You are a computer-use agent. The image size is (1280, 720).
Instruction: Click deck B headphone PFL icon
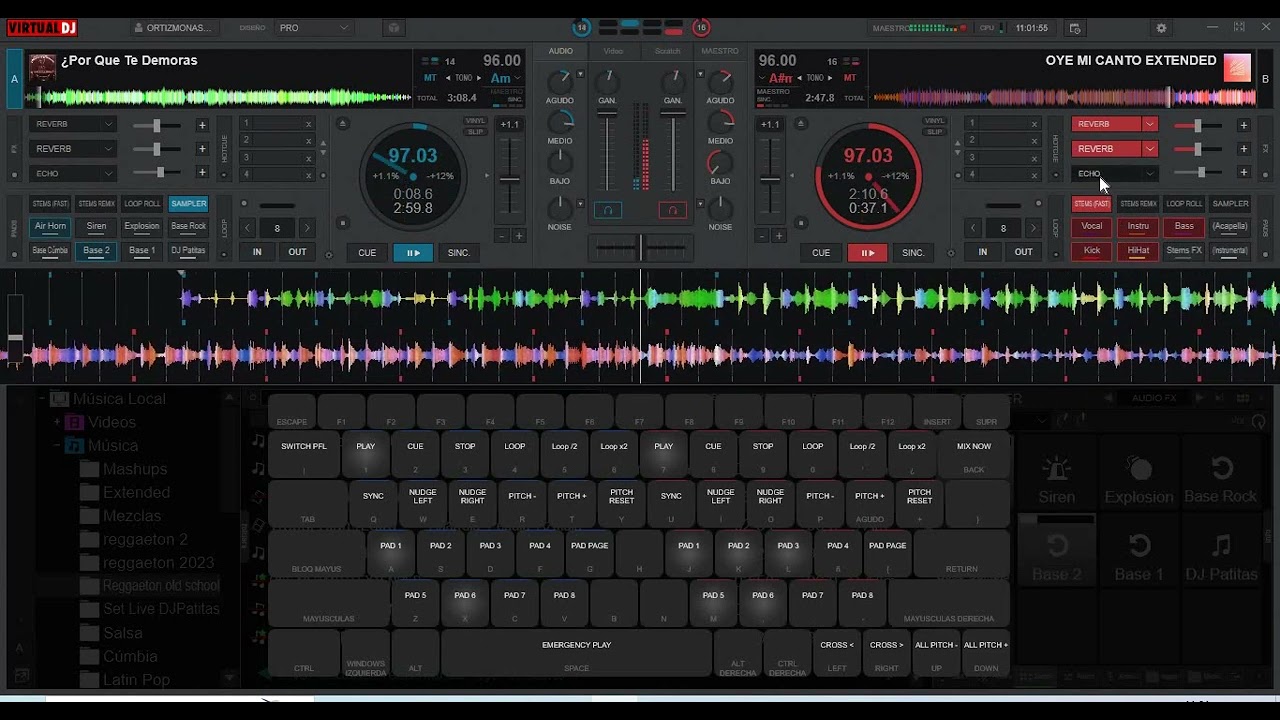[673, 210]
